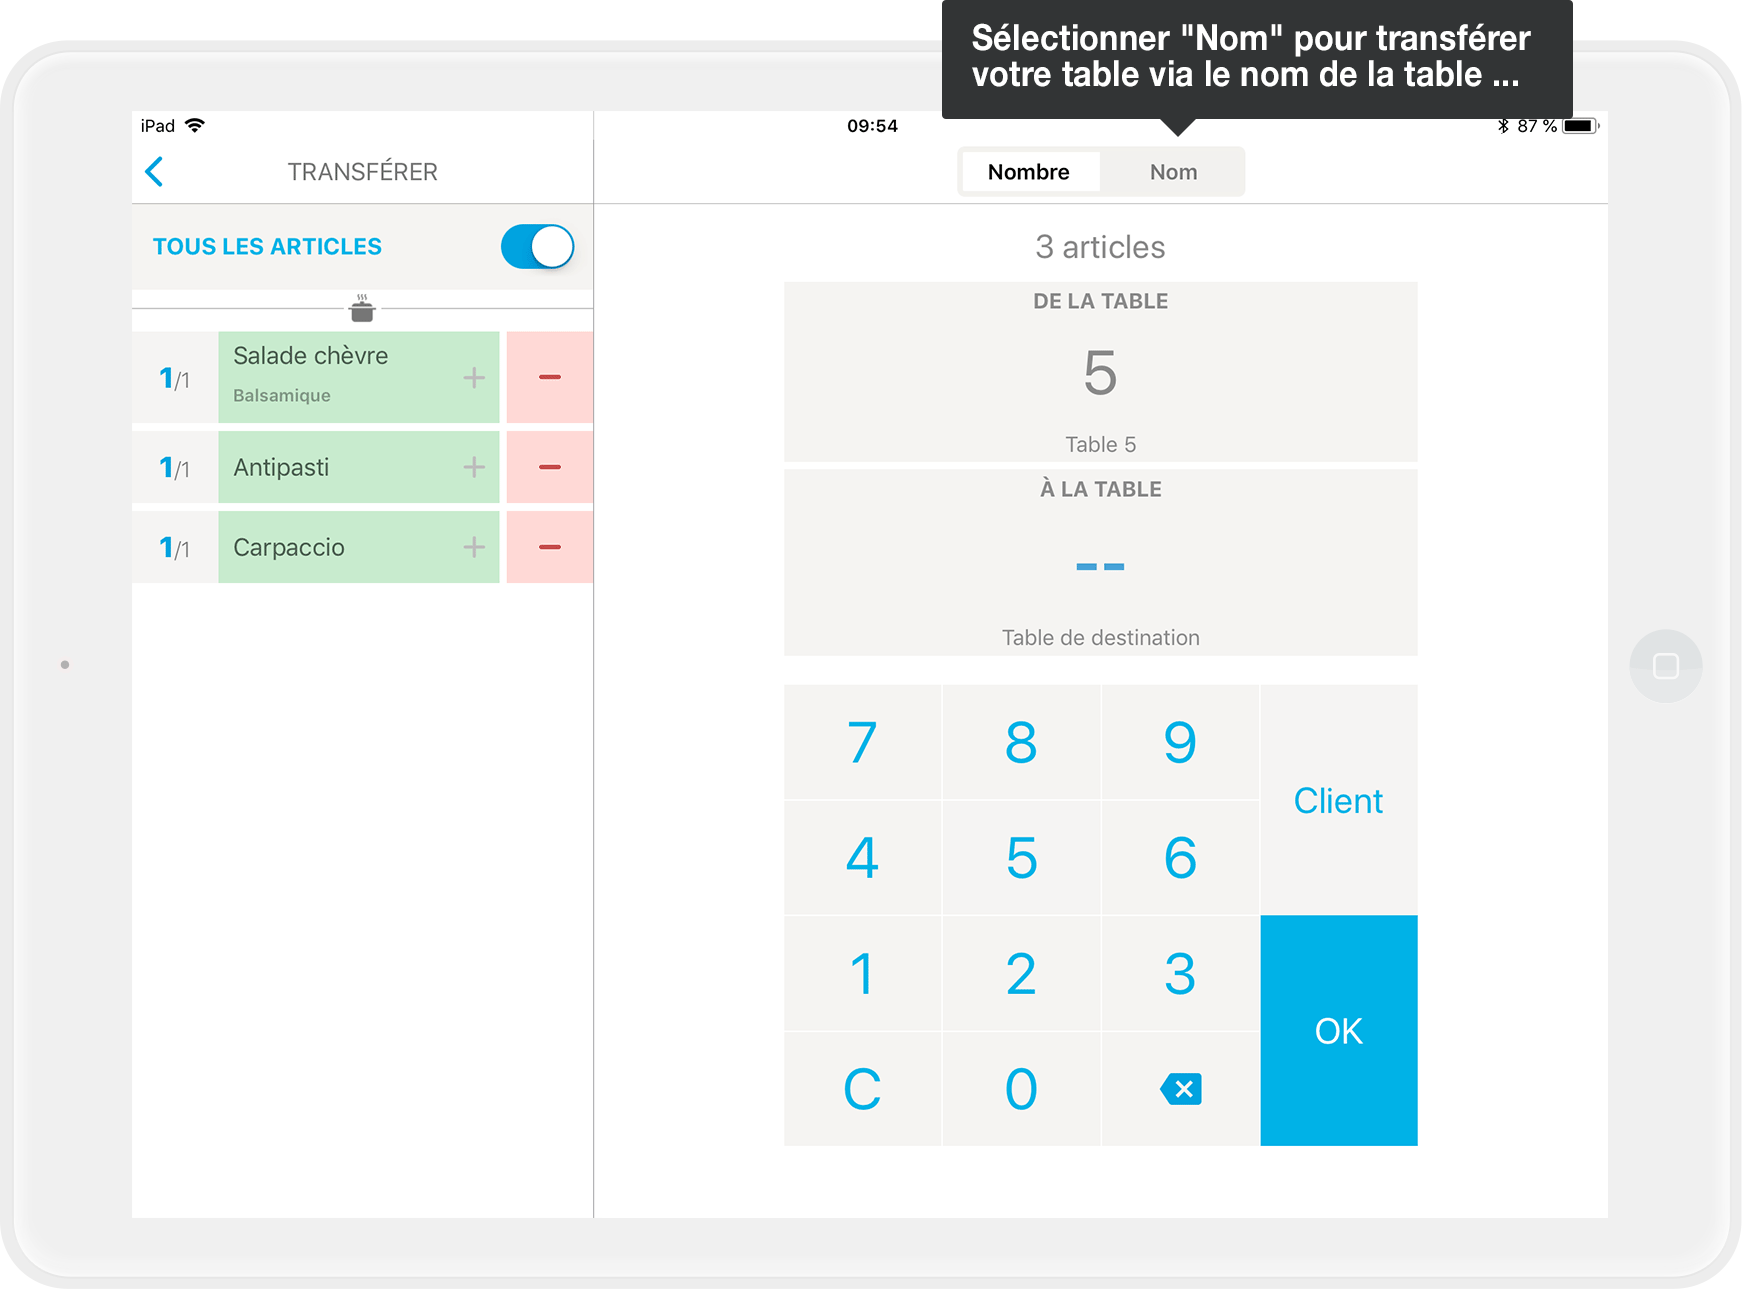Switch to the Nombre tab
This screenshot has height=1289, width=1742.
coord(1029,172)
